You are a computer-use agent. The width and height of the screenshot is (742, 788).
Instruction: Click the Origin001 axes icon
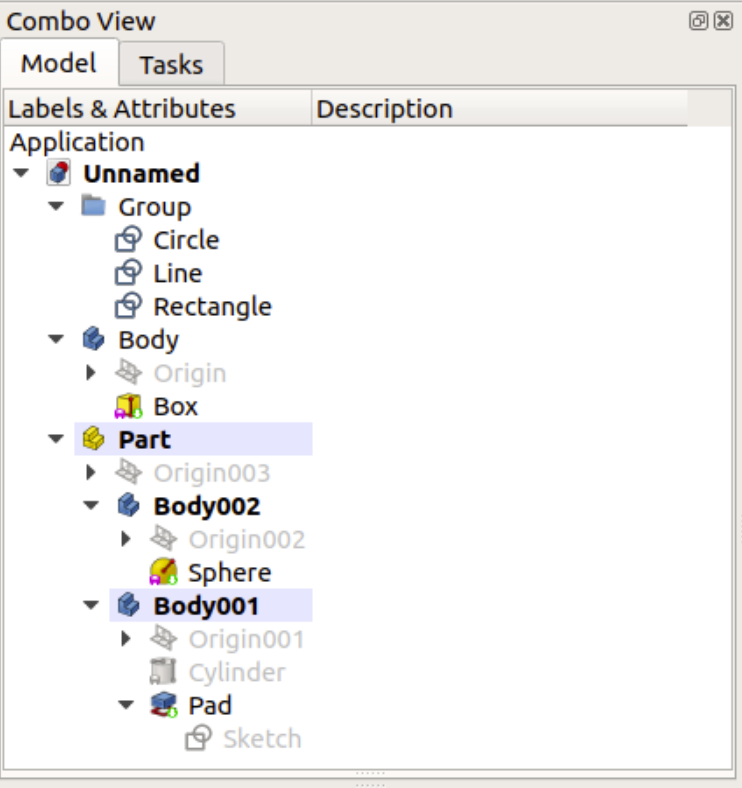164,638
